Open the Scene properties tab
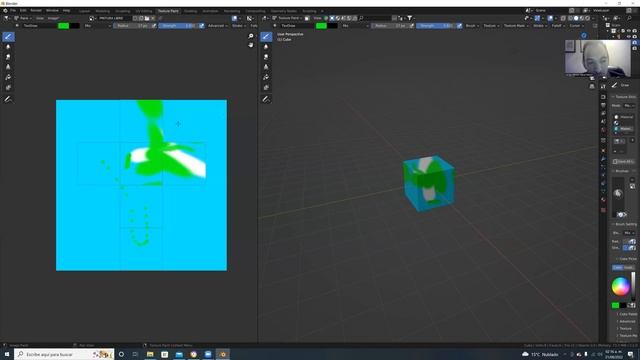Viewport: 640px width, 360px height. (603, 121)
